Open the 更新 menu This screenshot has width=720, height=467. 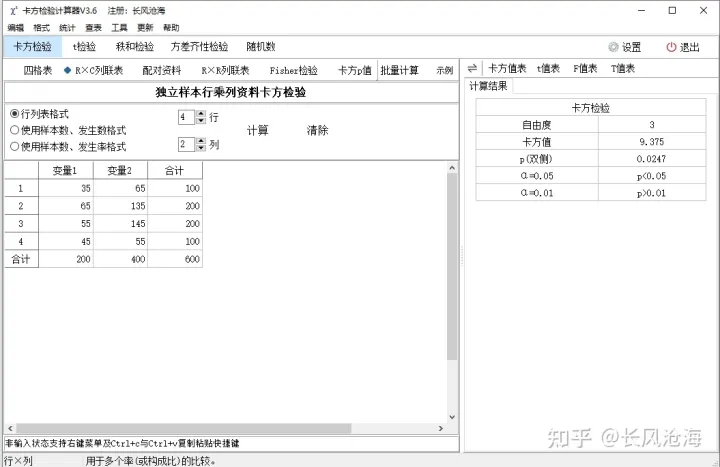[145, 28]
